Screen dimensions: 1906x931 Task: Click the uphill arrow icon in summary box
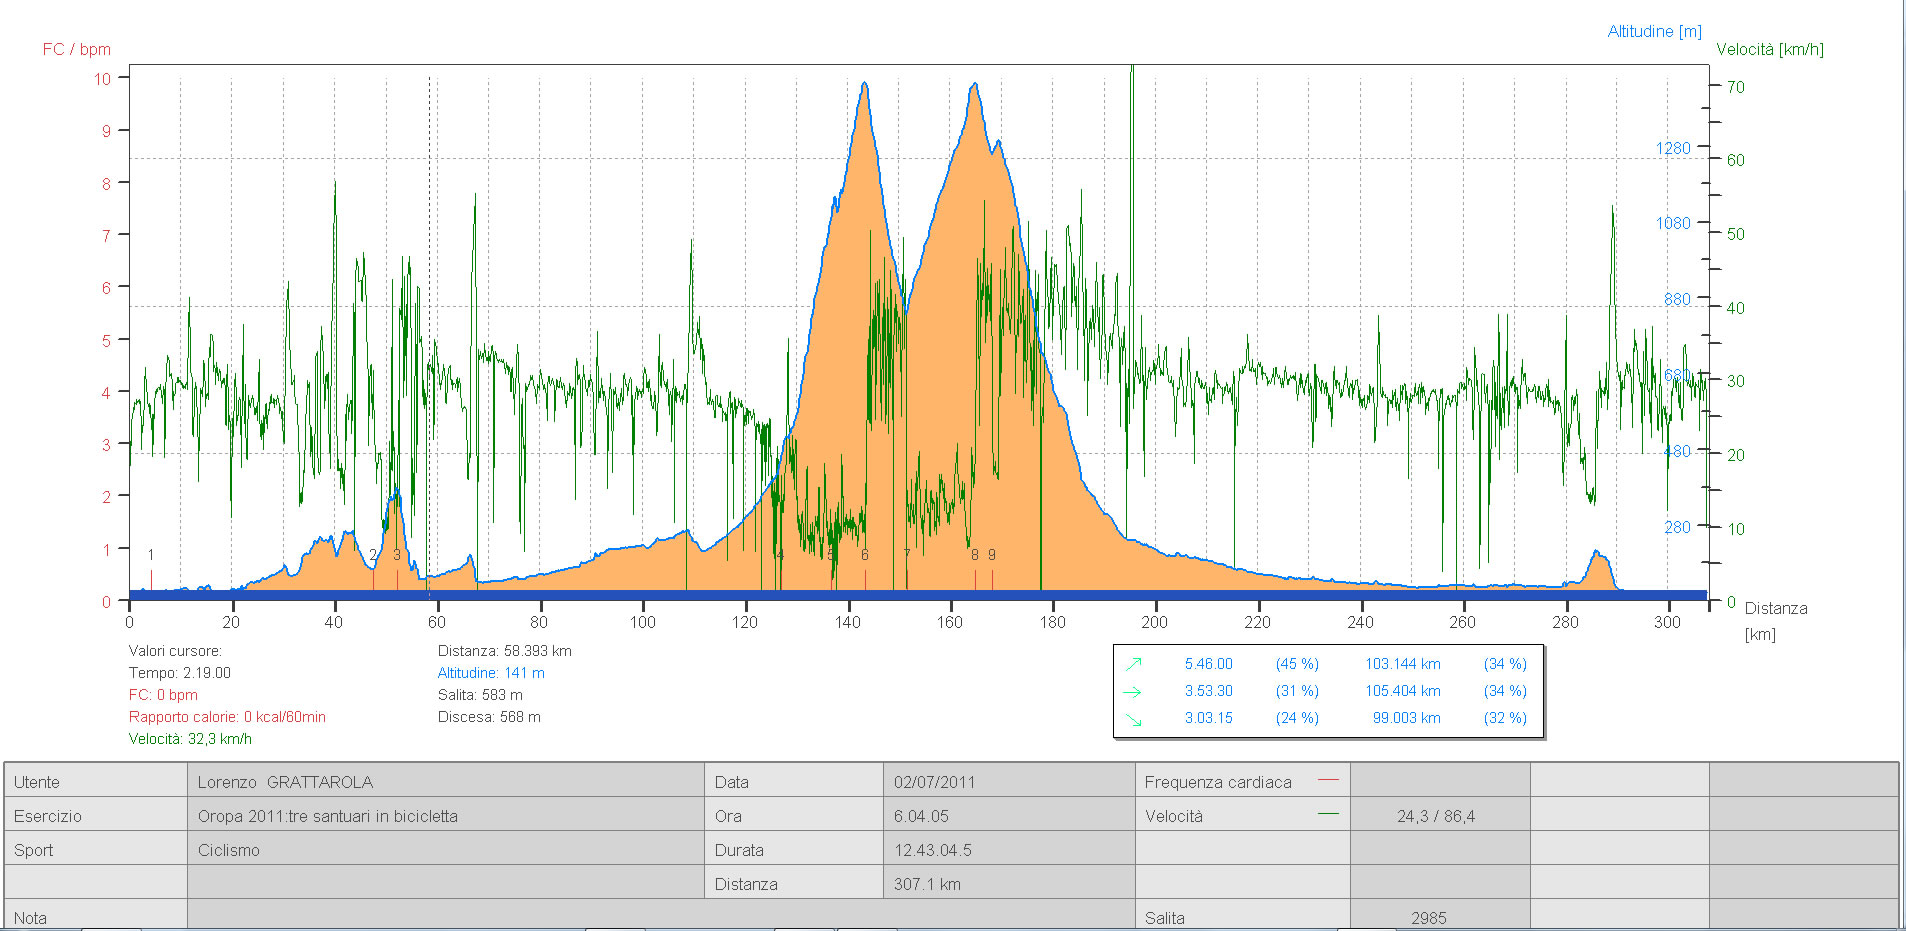coord(1133,664)
